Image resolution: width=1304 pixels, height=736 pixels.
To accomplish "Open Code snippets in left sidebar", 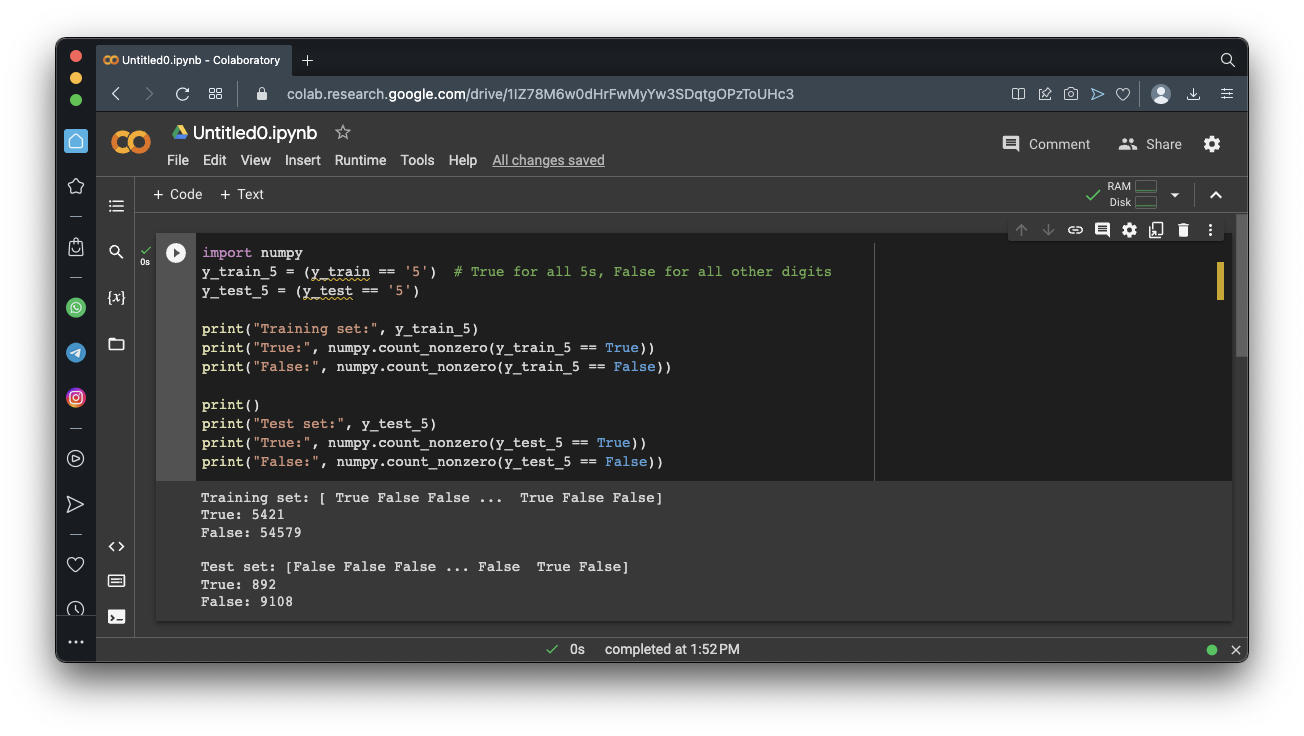I will click(x=116, y=546).
